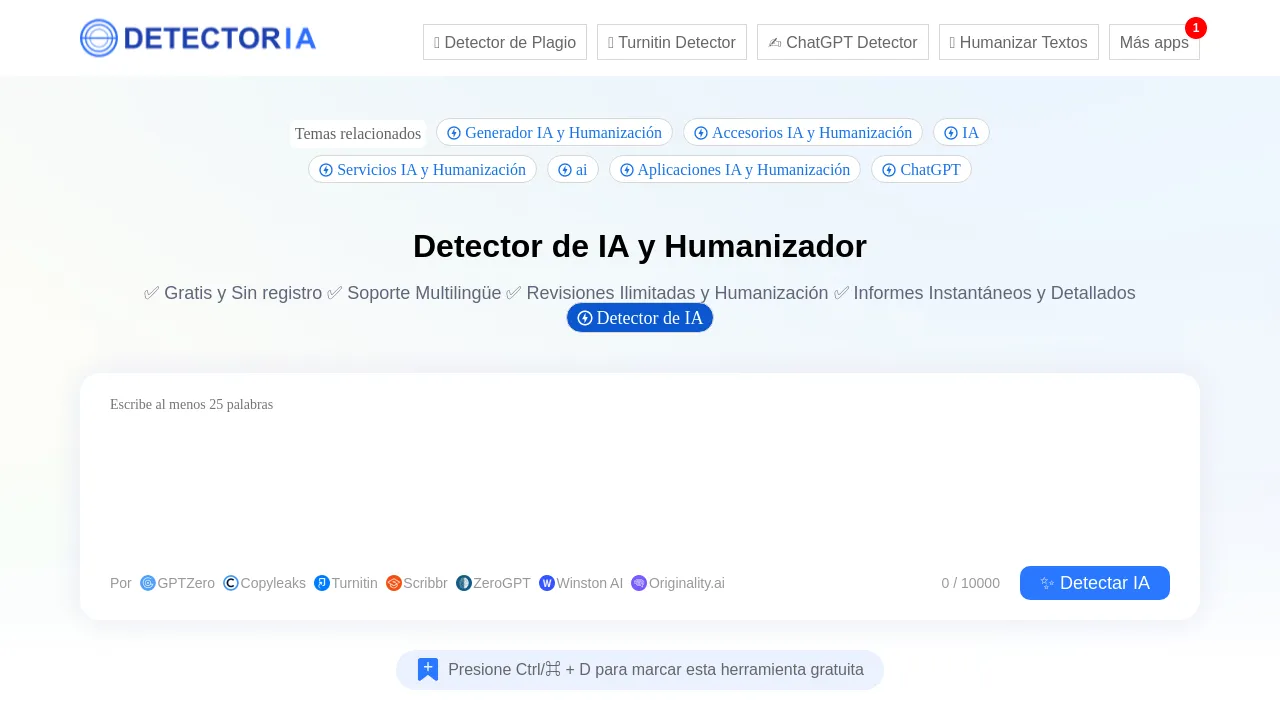The height and width of the screenshot is (720, 1280).
Task: Click the Turnitin icon
Action: (322, 583)
